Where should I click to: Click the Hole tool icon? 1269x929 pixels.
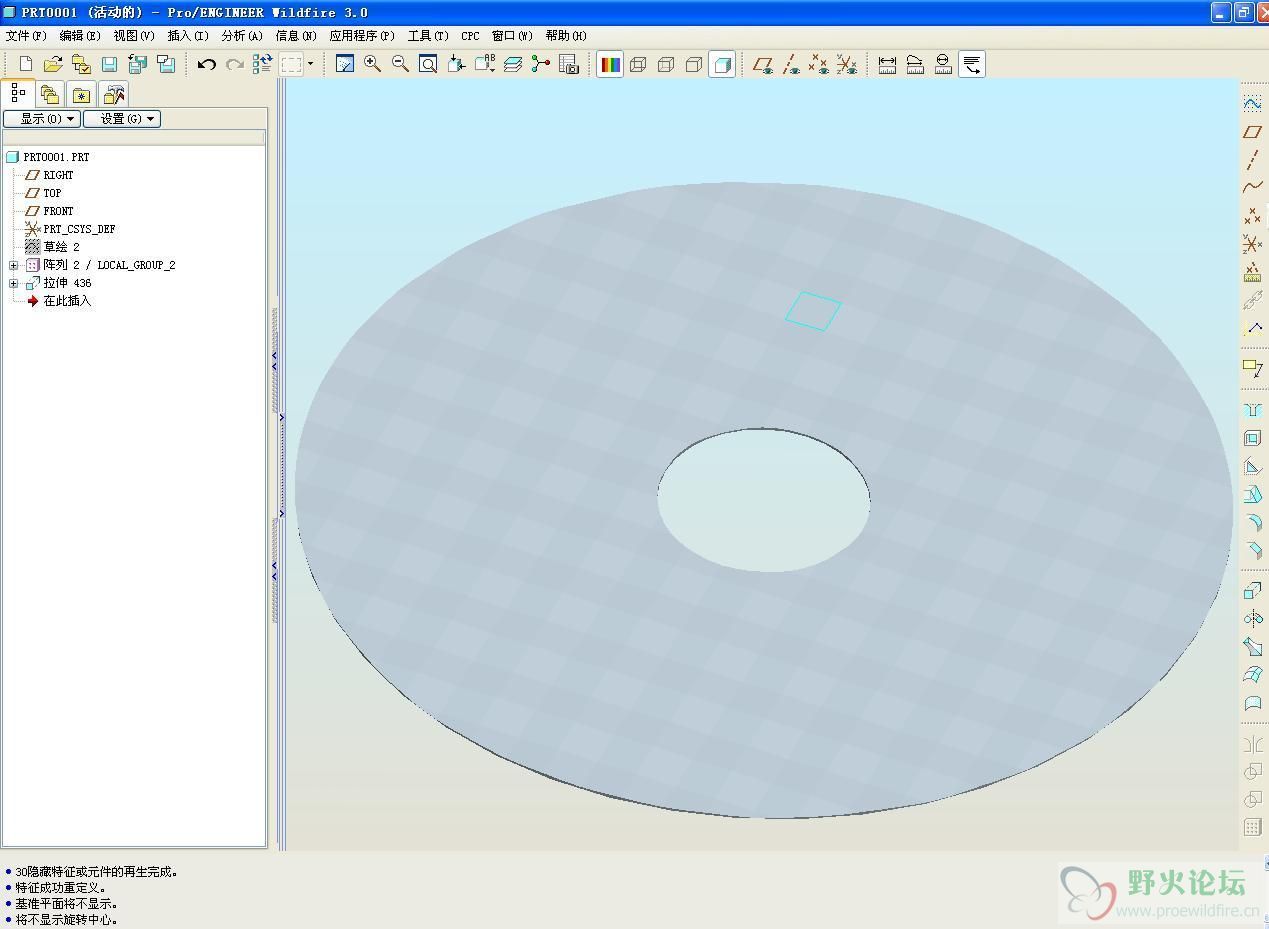click(1252, 410)
